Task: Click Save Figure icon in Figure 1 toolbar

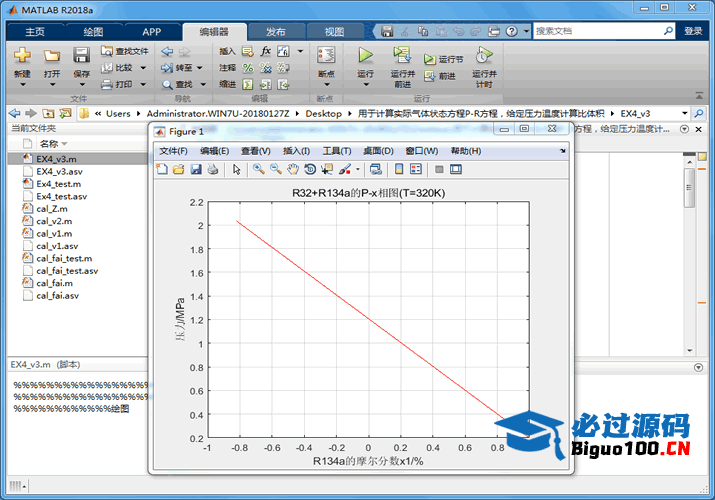Action: coord(196,169)
